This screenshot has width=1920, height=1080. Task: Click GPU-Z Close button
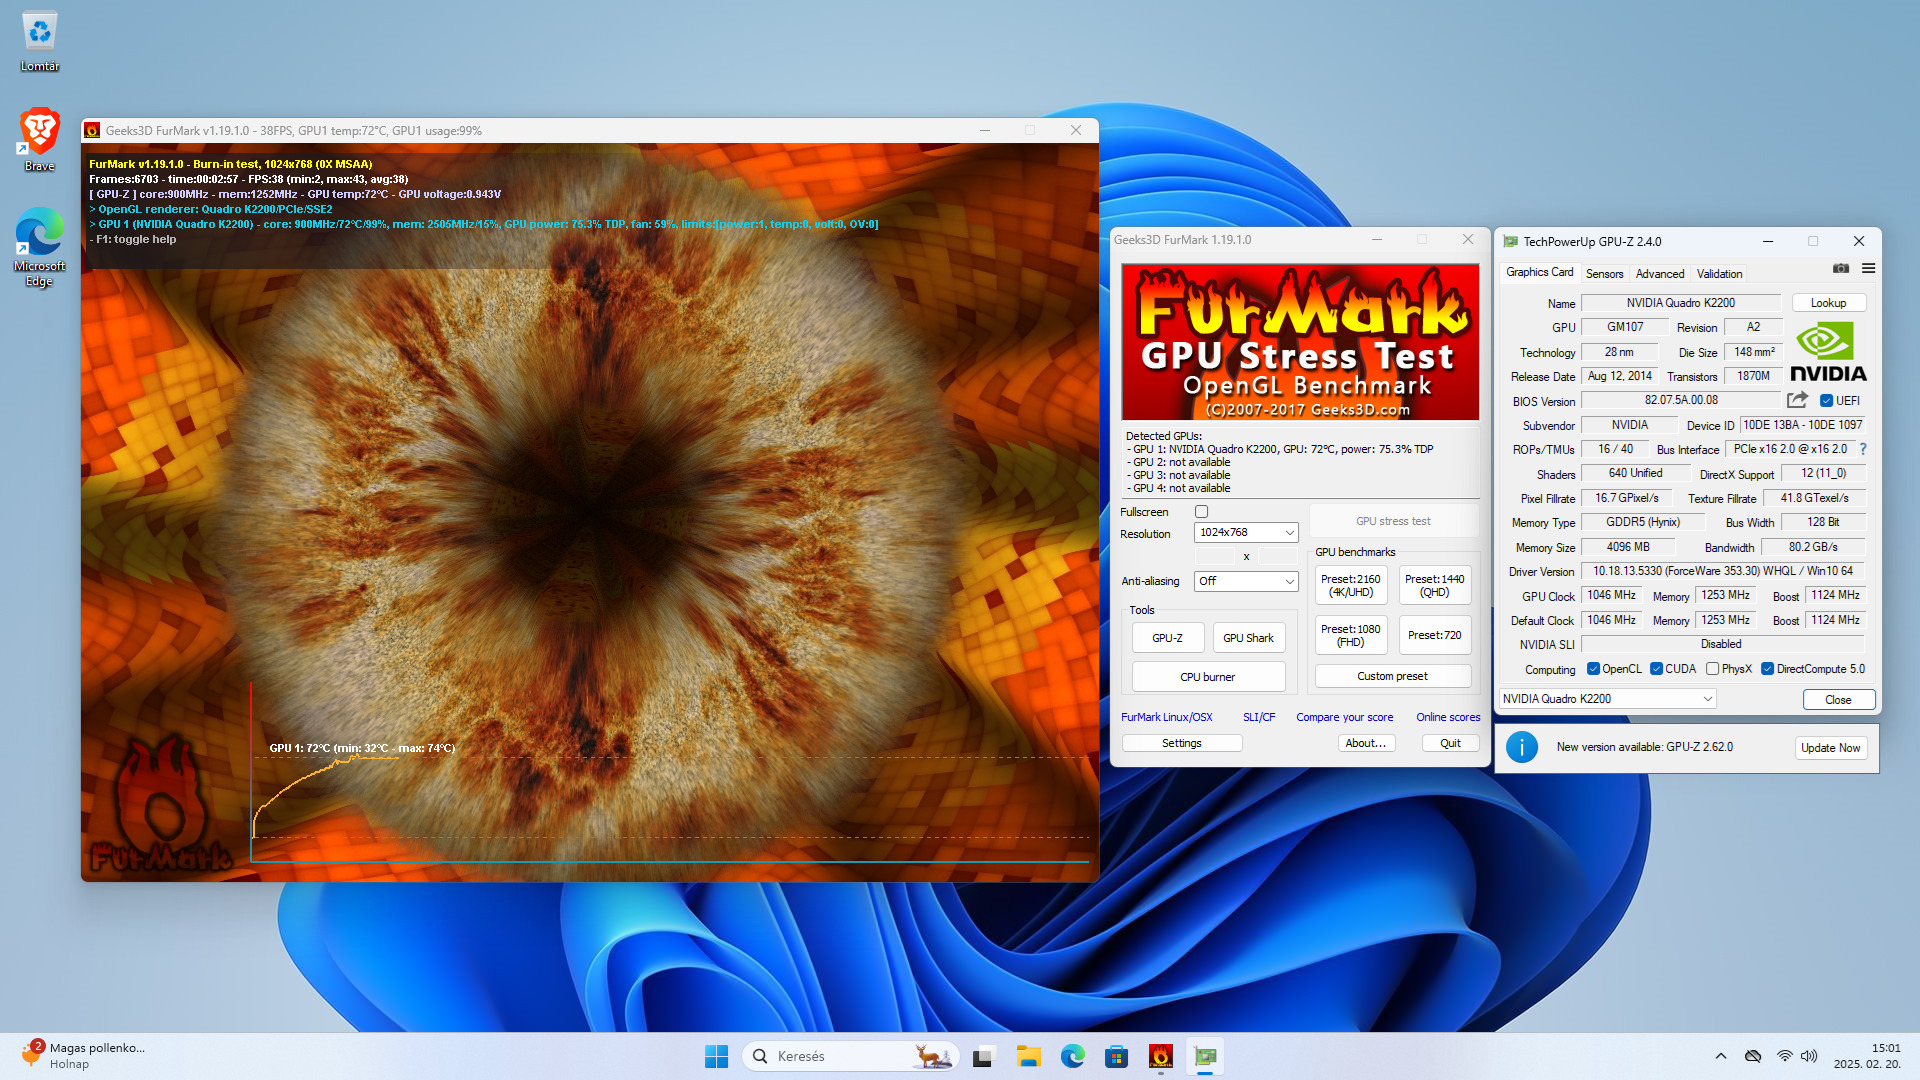[x=1838, y=700]
